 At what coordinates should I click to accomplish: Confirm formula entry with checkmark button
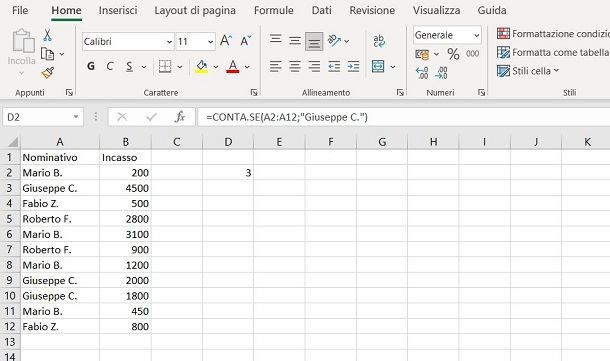(151, 117)
